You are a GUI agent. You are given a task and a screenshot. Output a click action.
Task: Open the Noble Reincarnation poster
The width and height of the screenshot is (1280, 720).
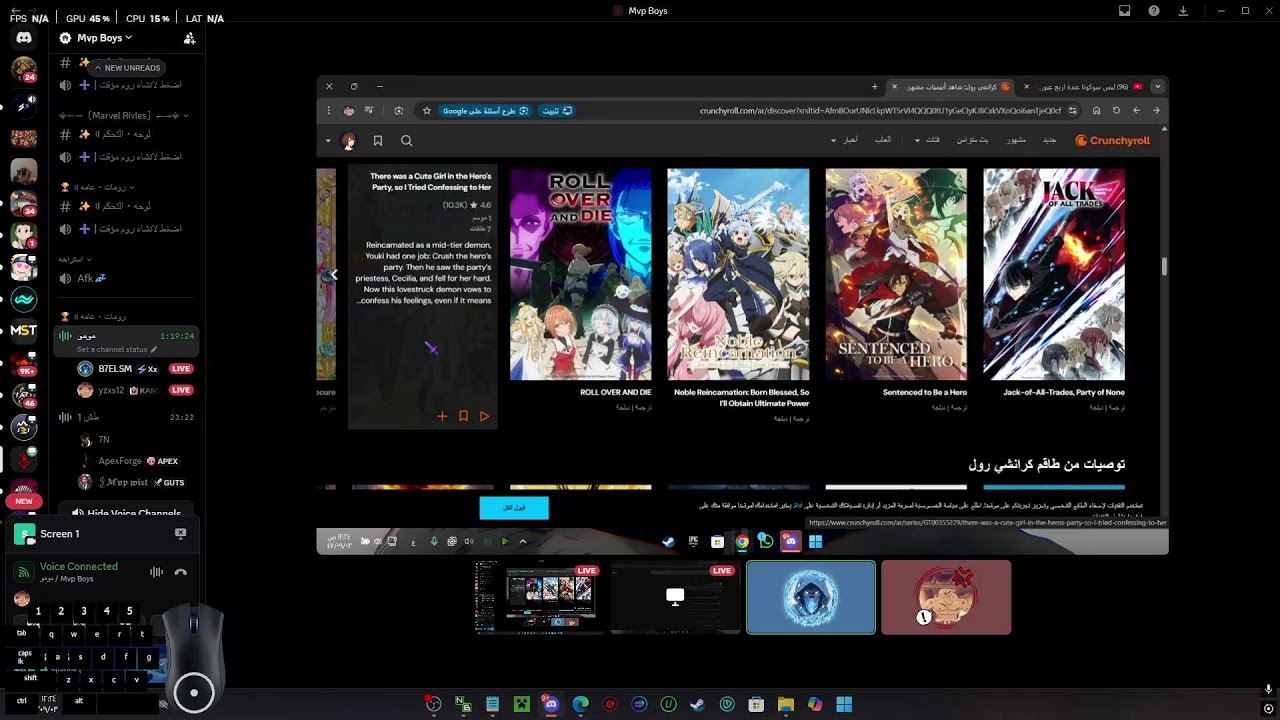point(738,274)
